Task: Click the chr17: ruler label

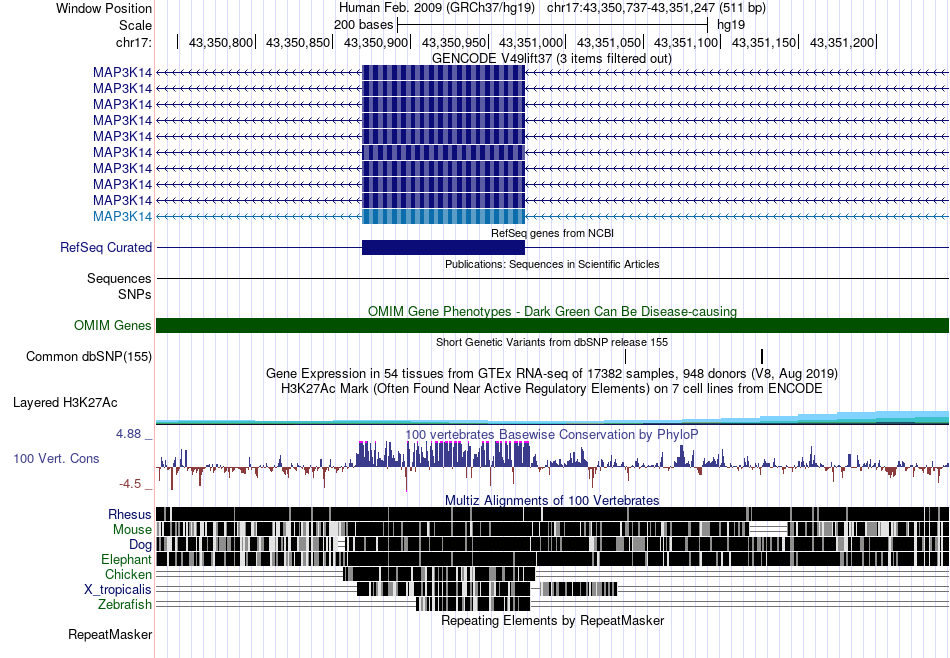Action: [x=134, y=42]
